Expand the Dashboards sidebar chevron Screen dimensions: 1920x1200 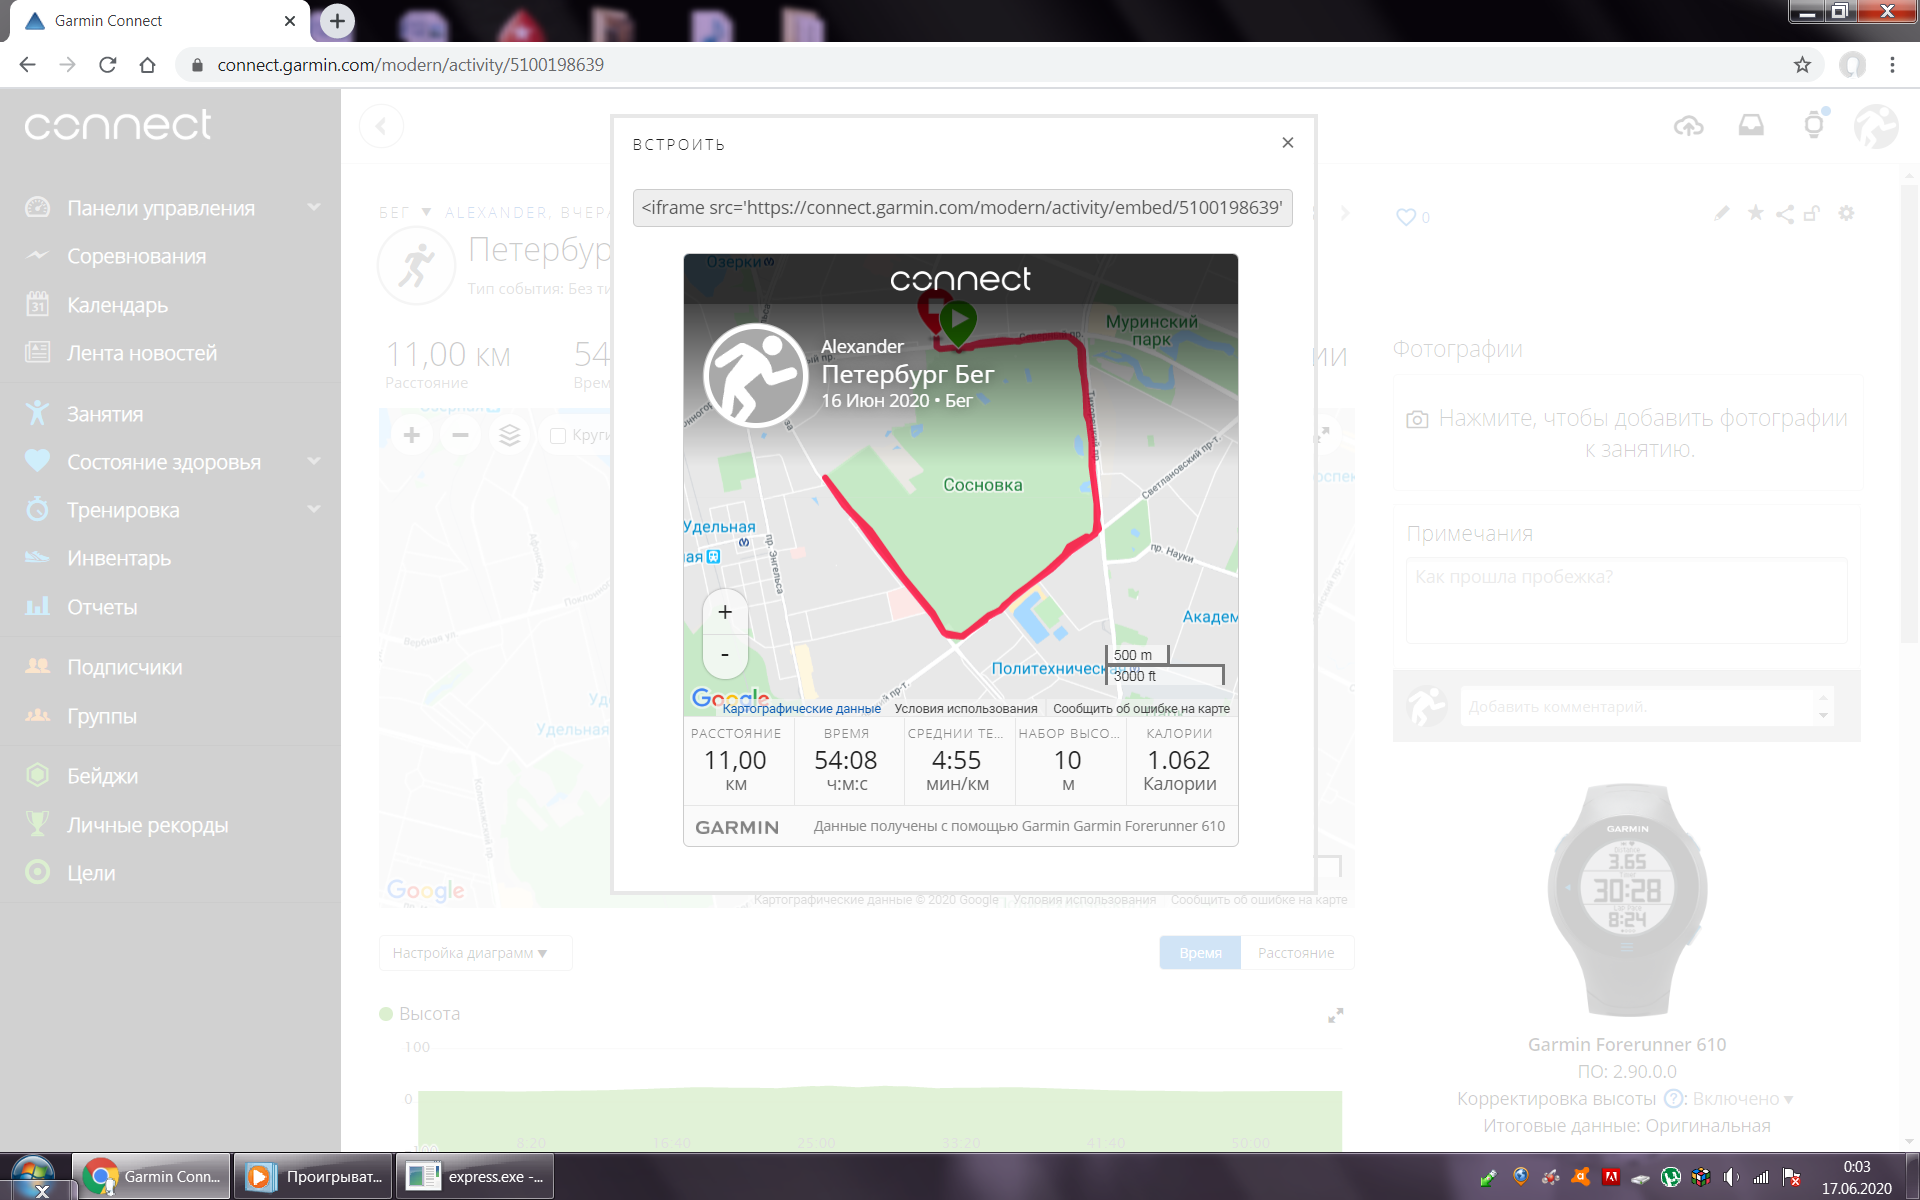314,207
